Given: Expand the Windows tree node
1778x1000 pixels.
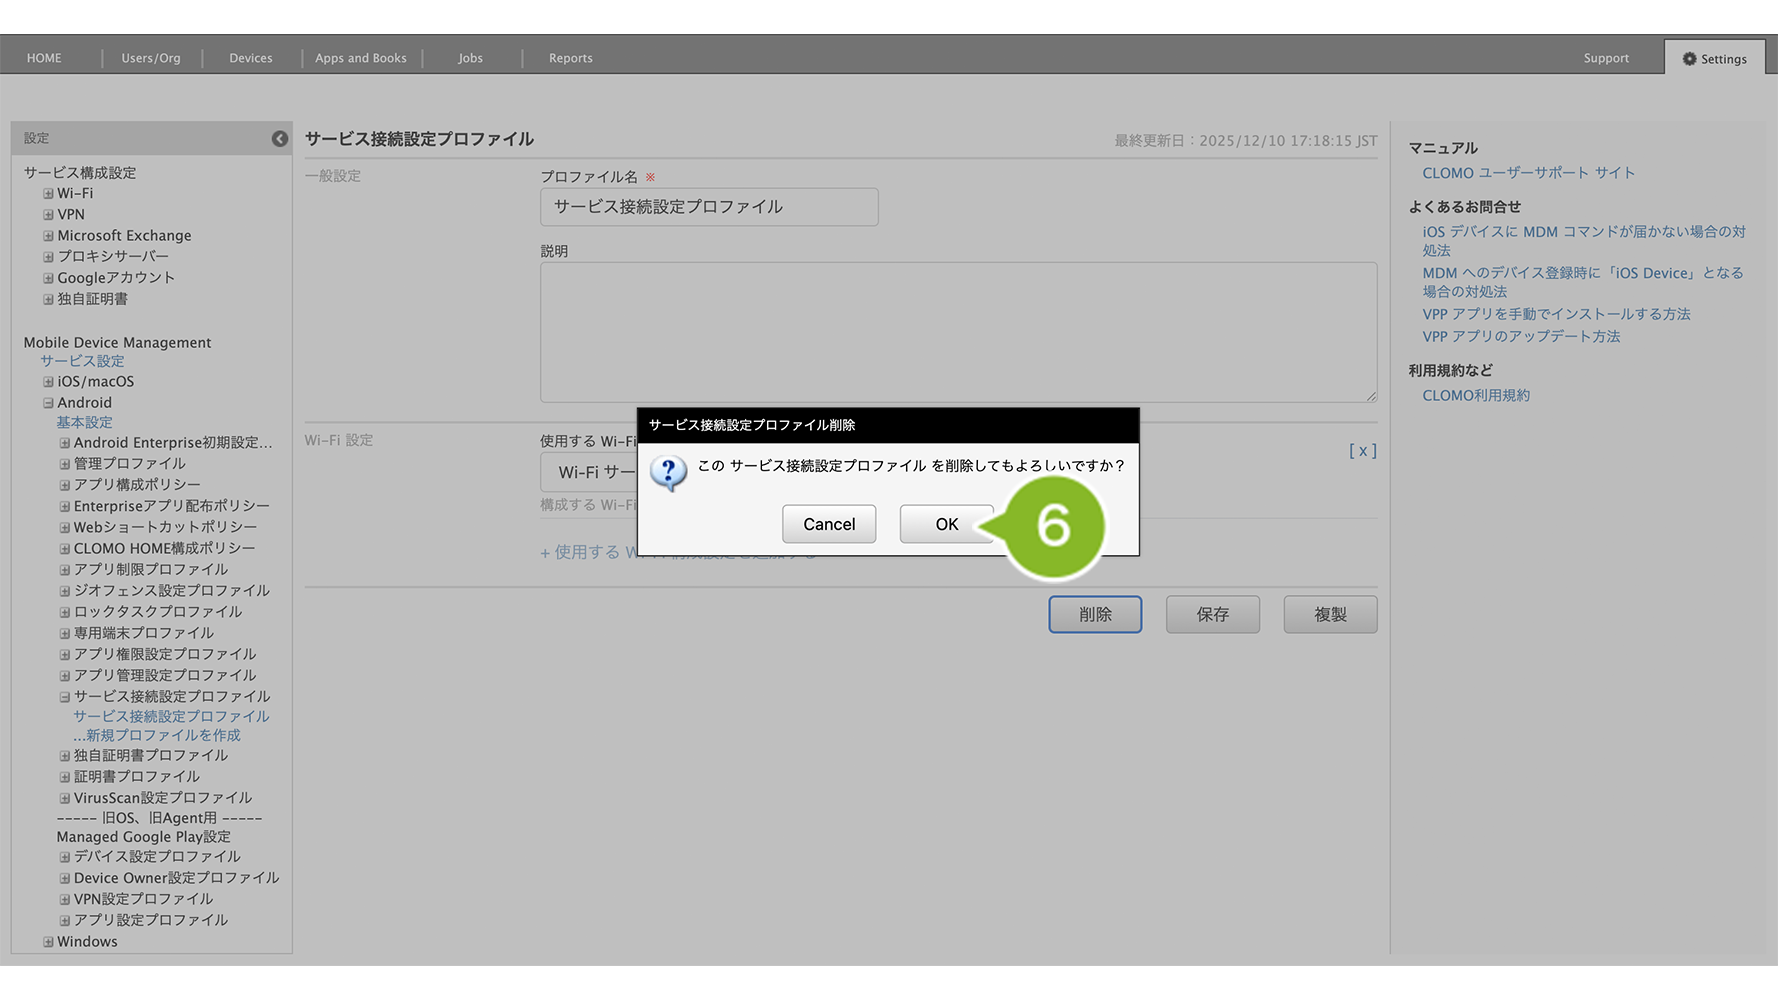Looking at the screenshot, I should point(48,942).
